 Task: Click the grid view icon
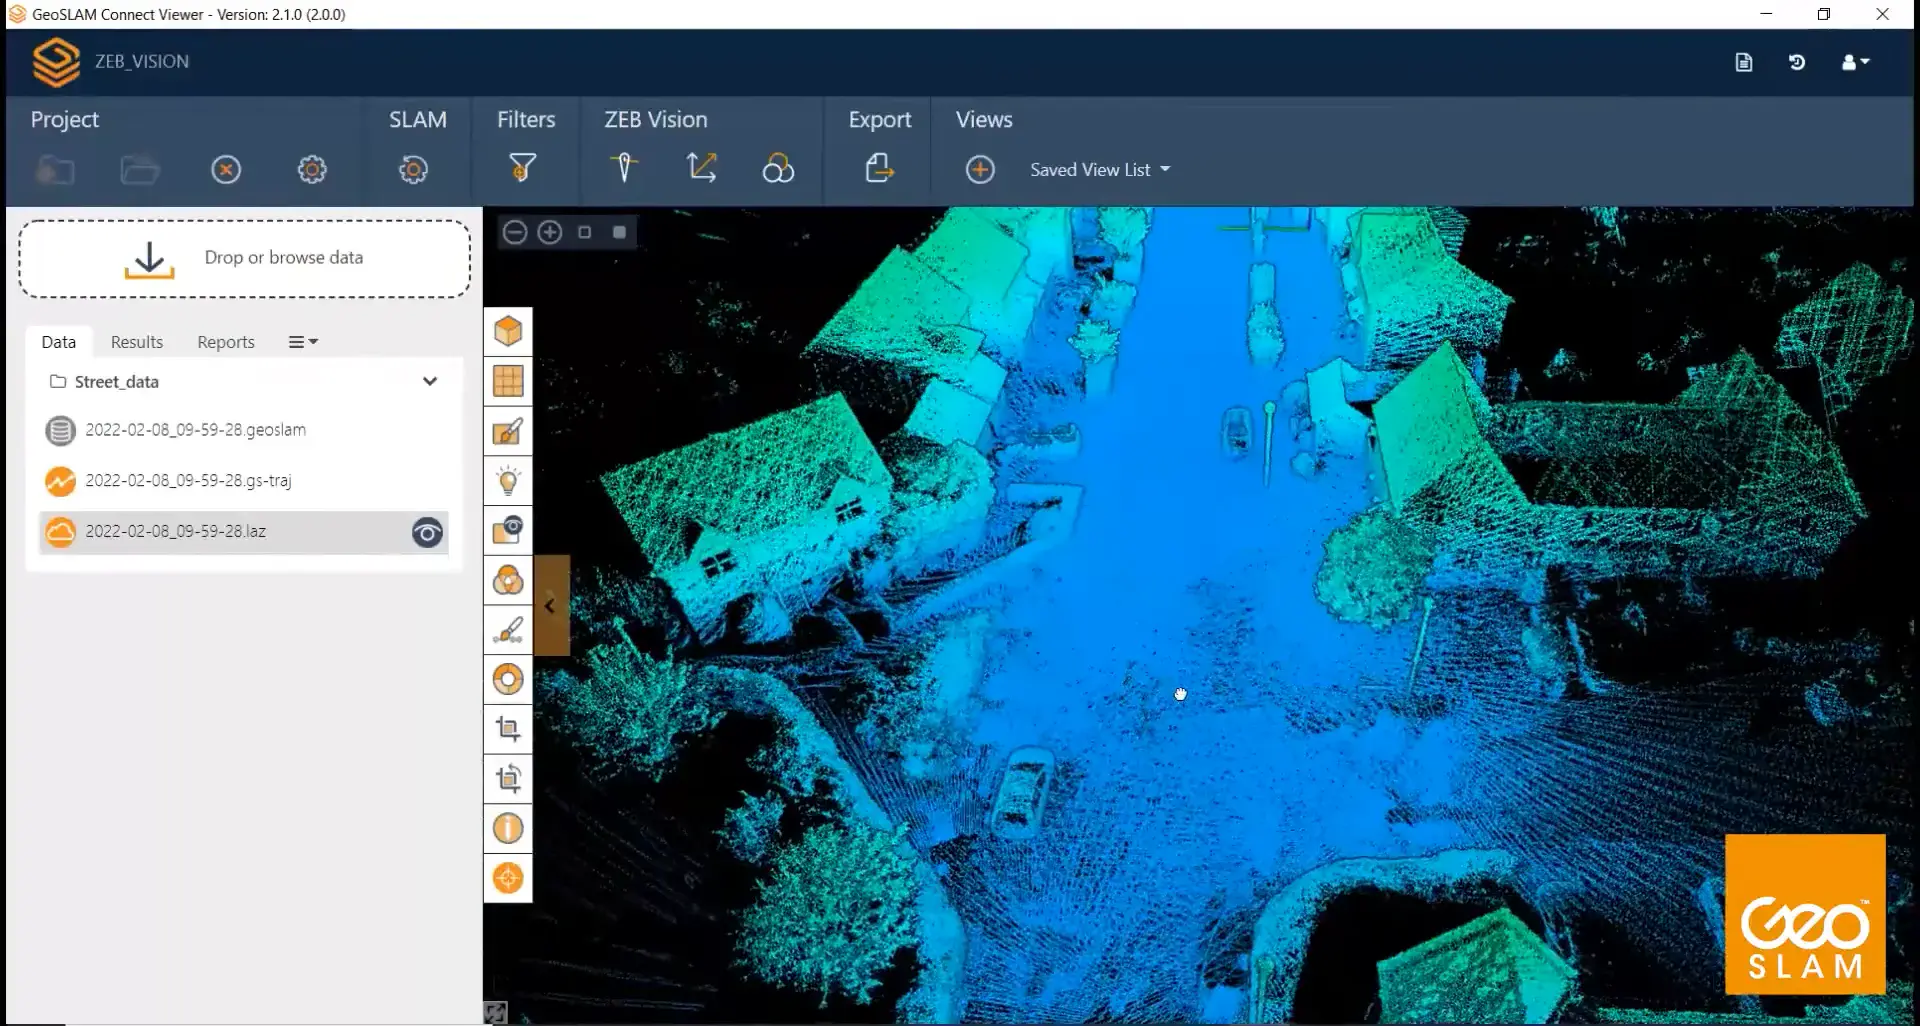pos(508,381)
